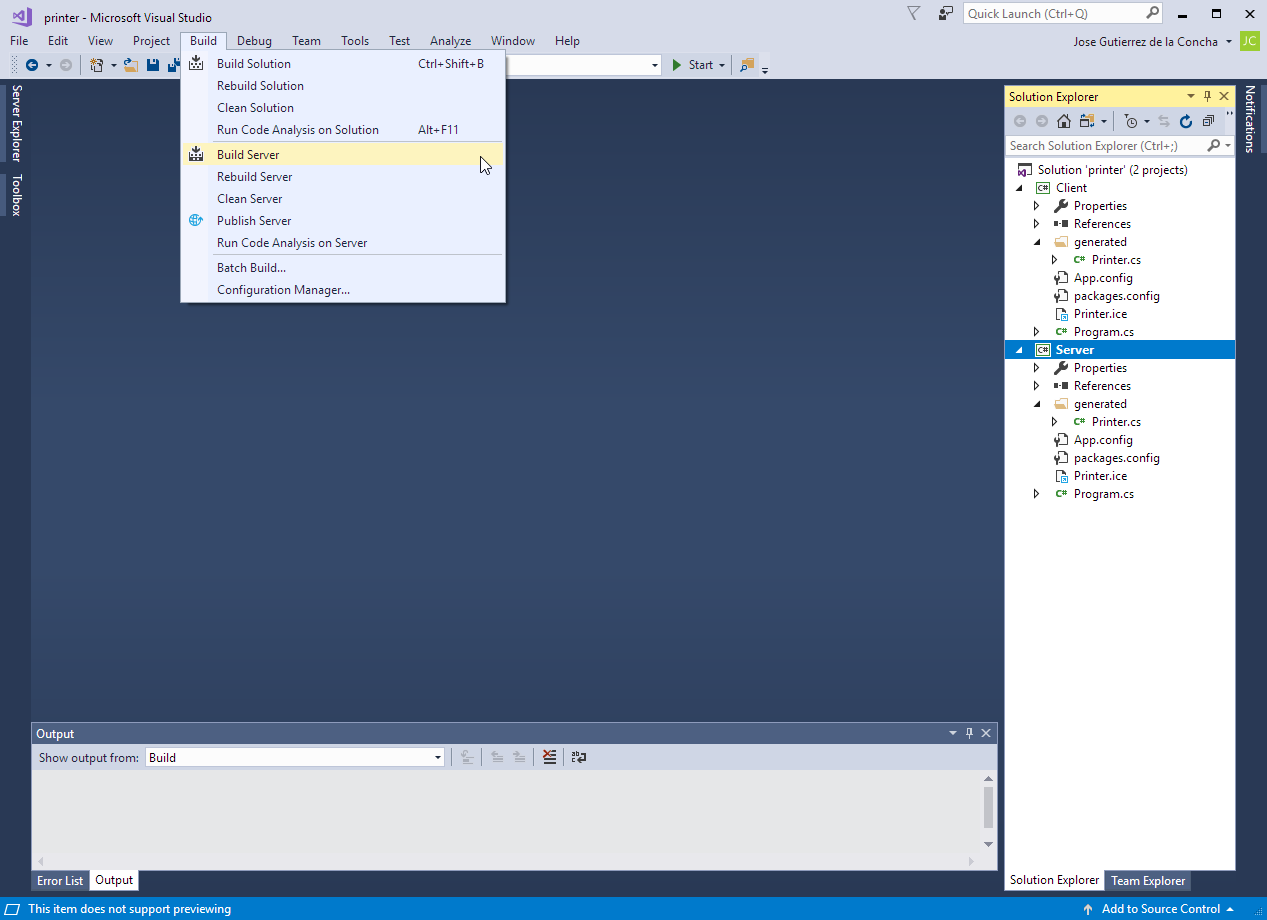Viewport: 1267px width, 920px height.
Task: Clear all text in Output window
Action: pos(549,758)
